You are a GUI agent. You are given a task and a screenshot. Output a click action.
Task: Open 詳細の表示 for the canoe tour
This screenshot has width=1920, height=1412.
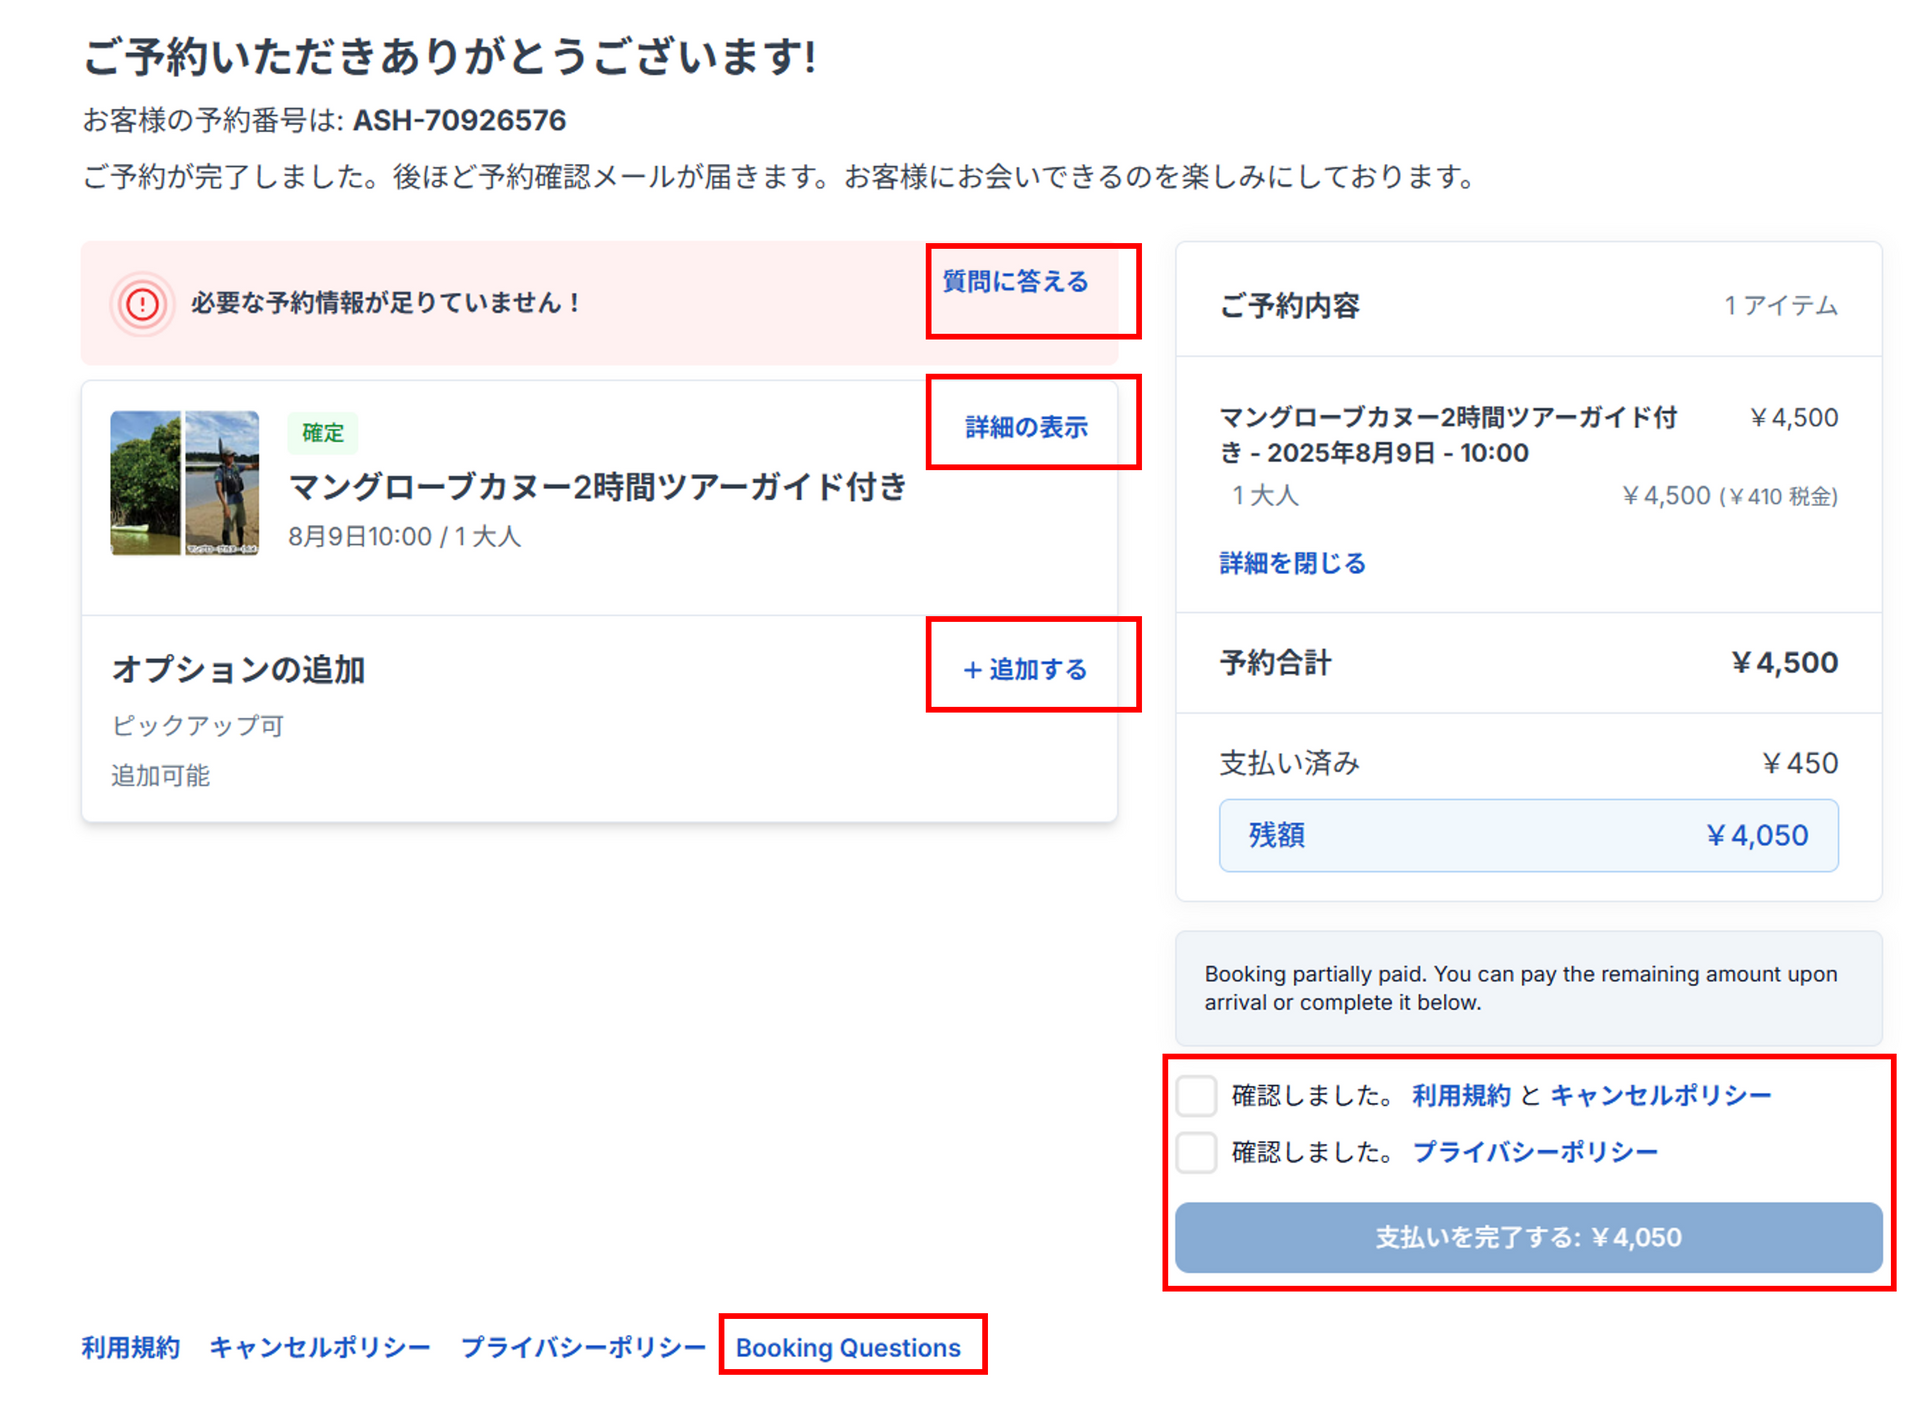point(1026,427)
